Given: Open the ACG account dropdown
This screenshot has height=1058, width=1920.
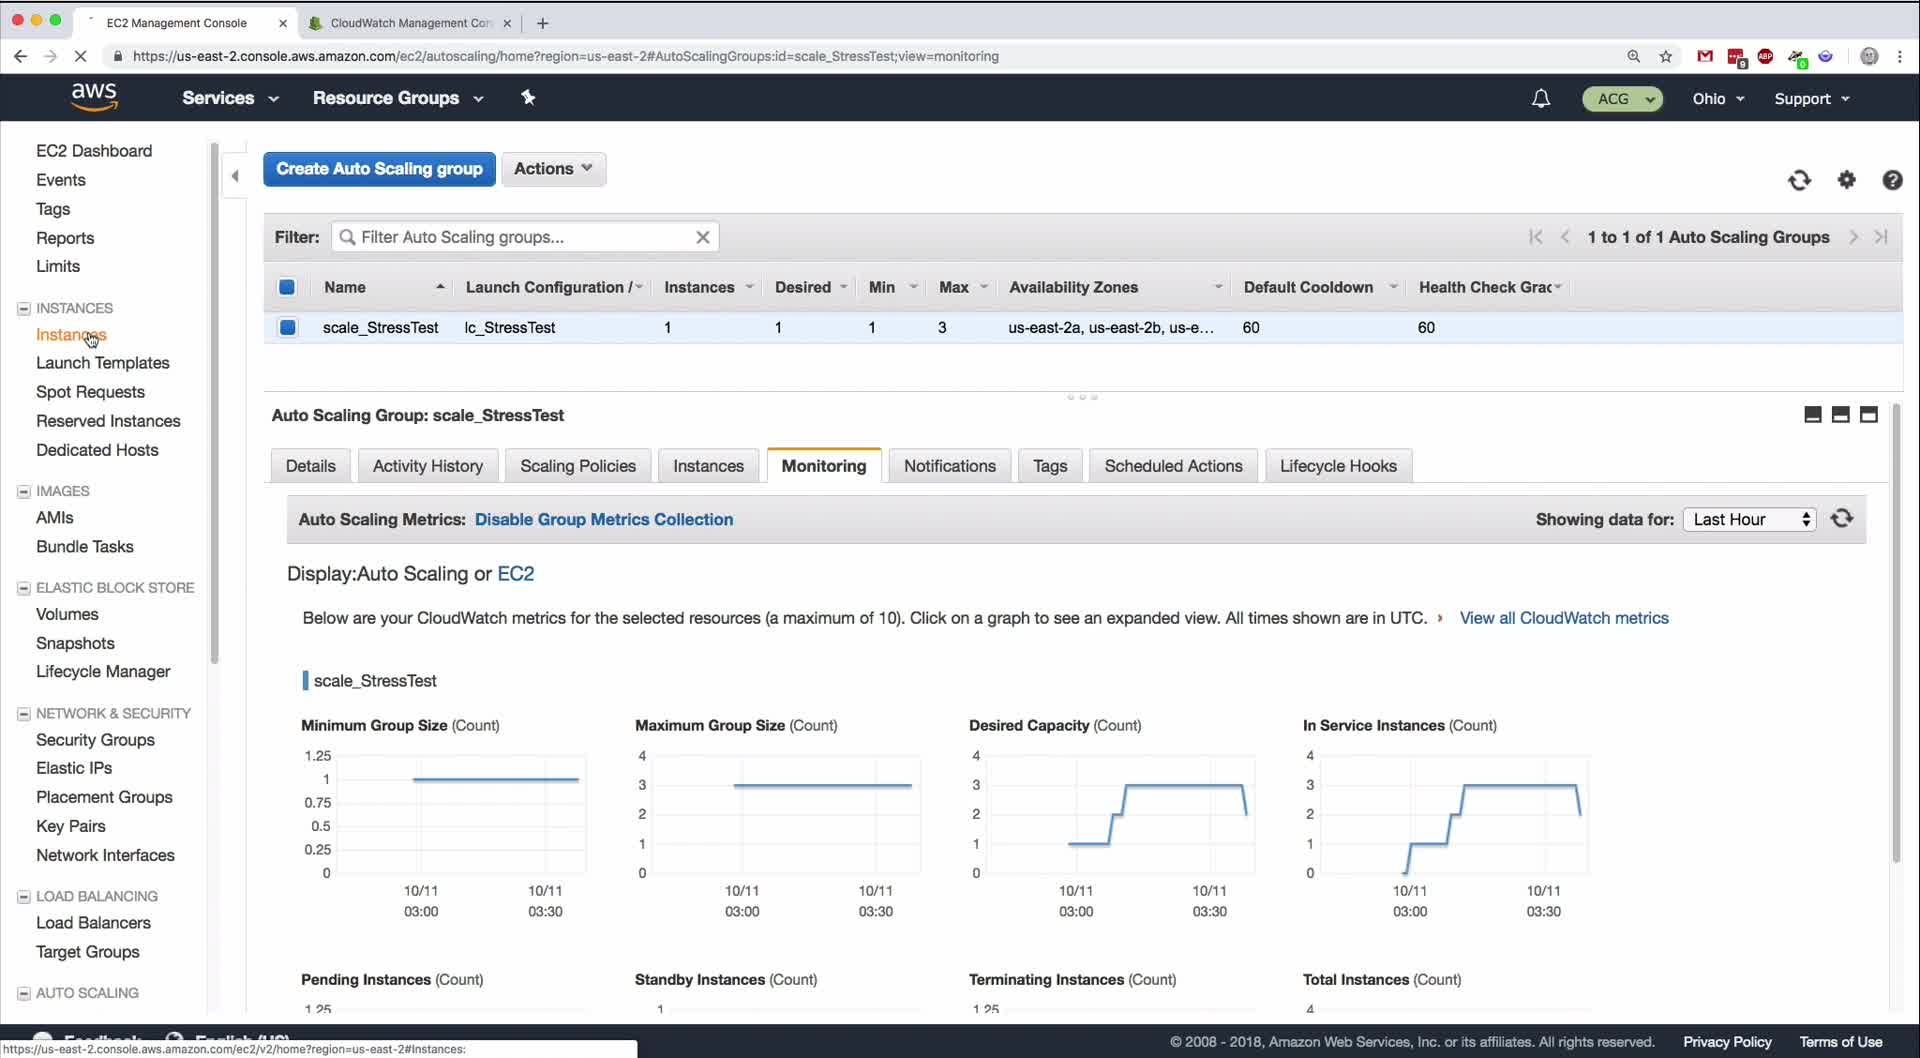Looking at the screenshot, I should point(1622,98).
